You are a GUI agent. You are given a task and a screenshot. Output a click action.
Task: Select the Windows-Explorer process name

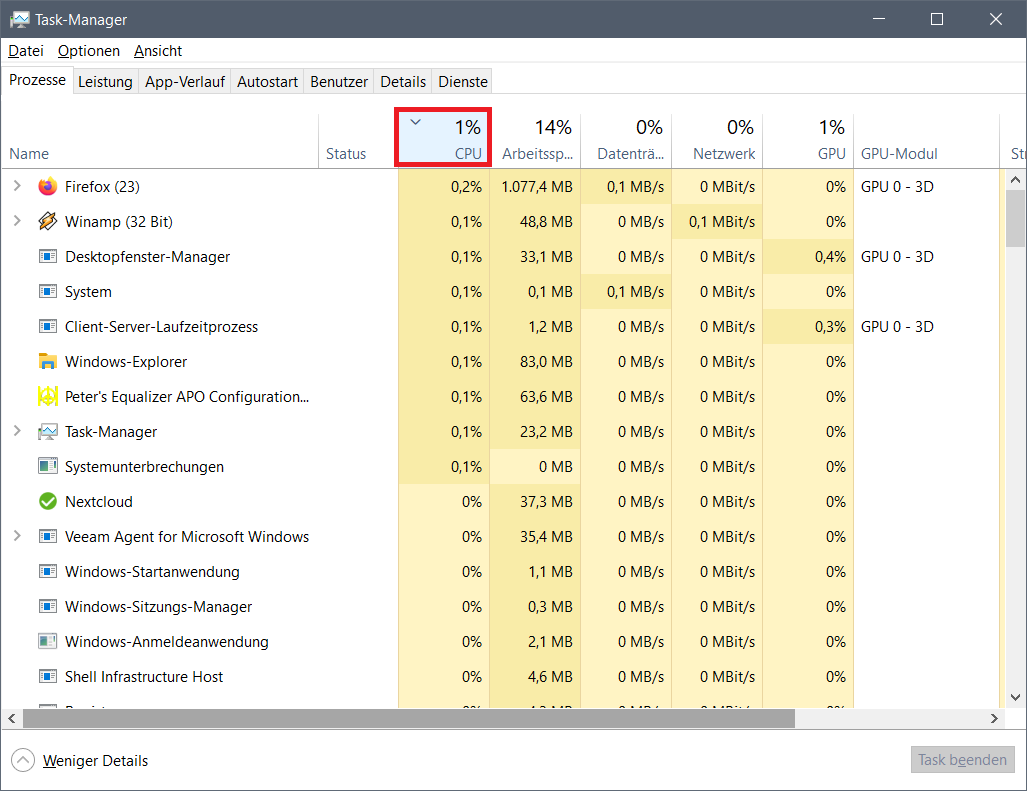[126, 361]
